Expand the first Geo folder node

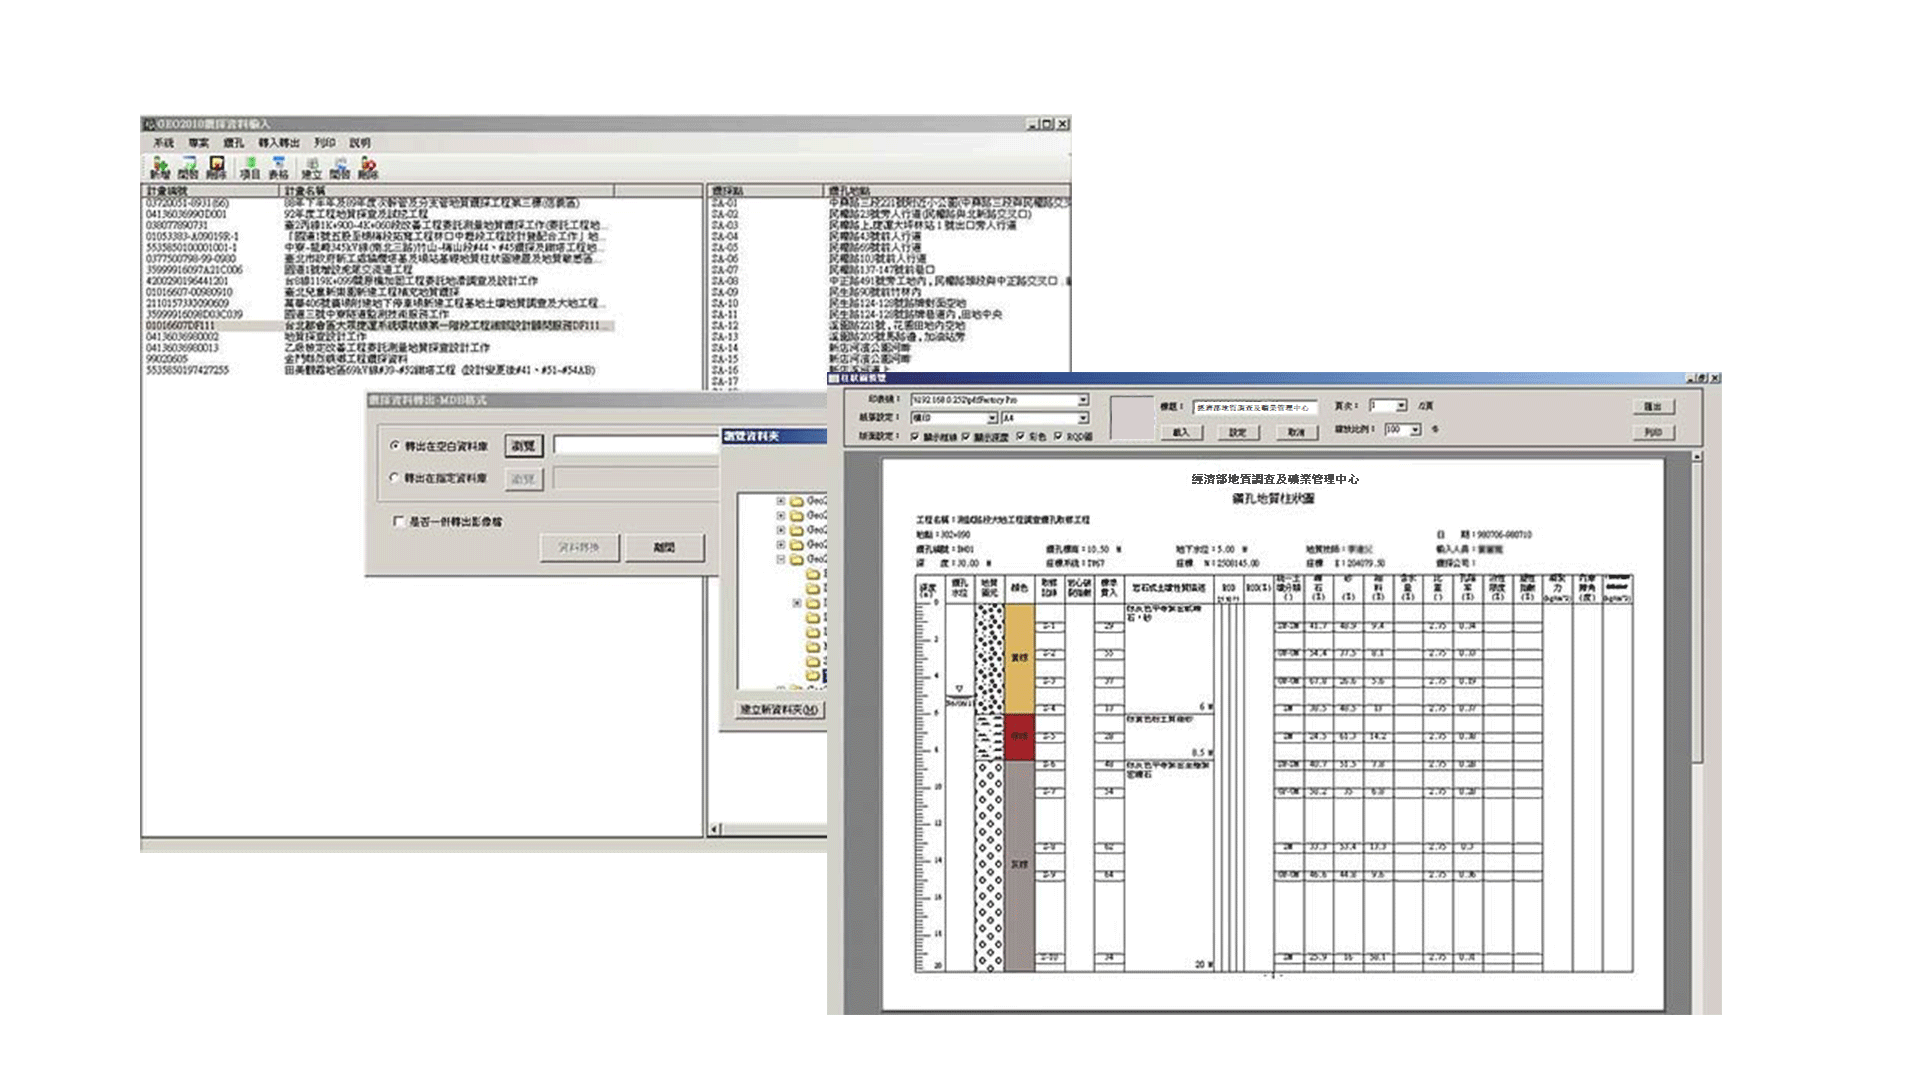point(781,501)
